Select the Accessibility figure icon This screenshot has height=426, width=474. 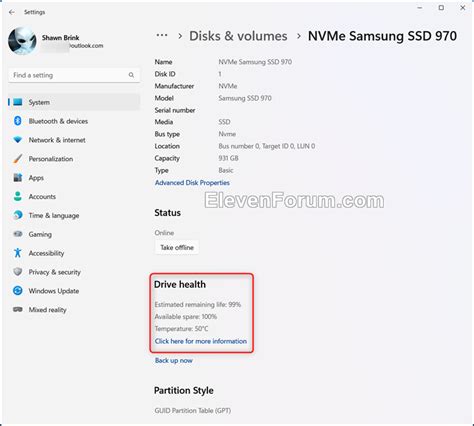tap(18, 253)
